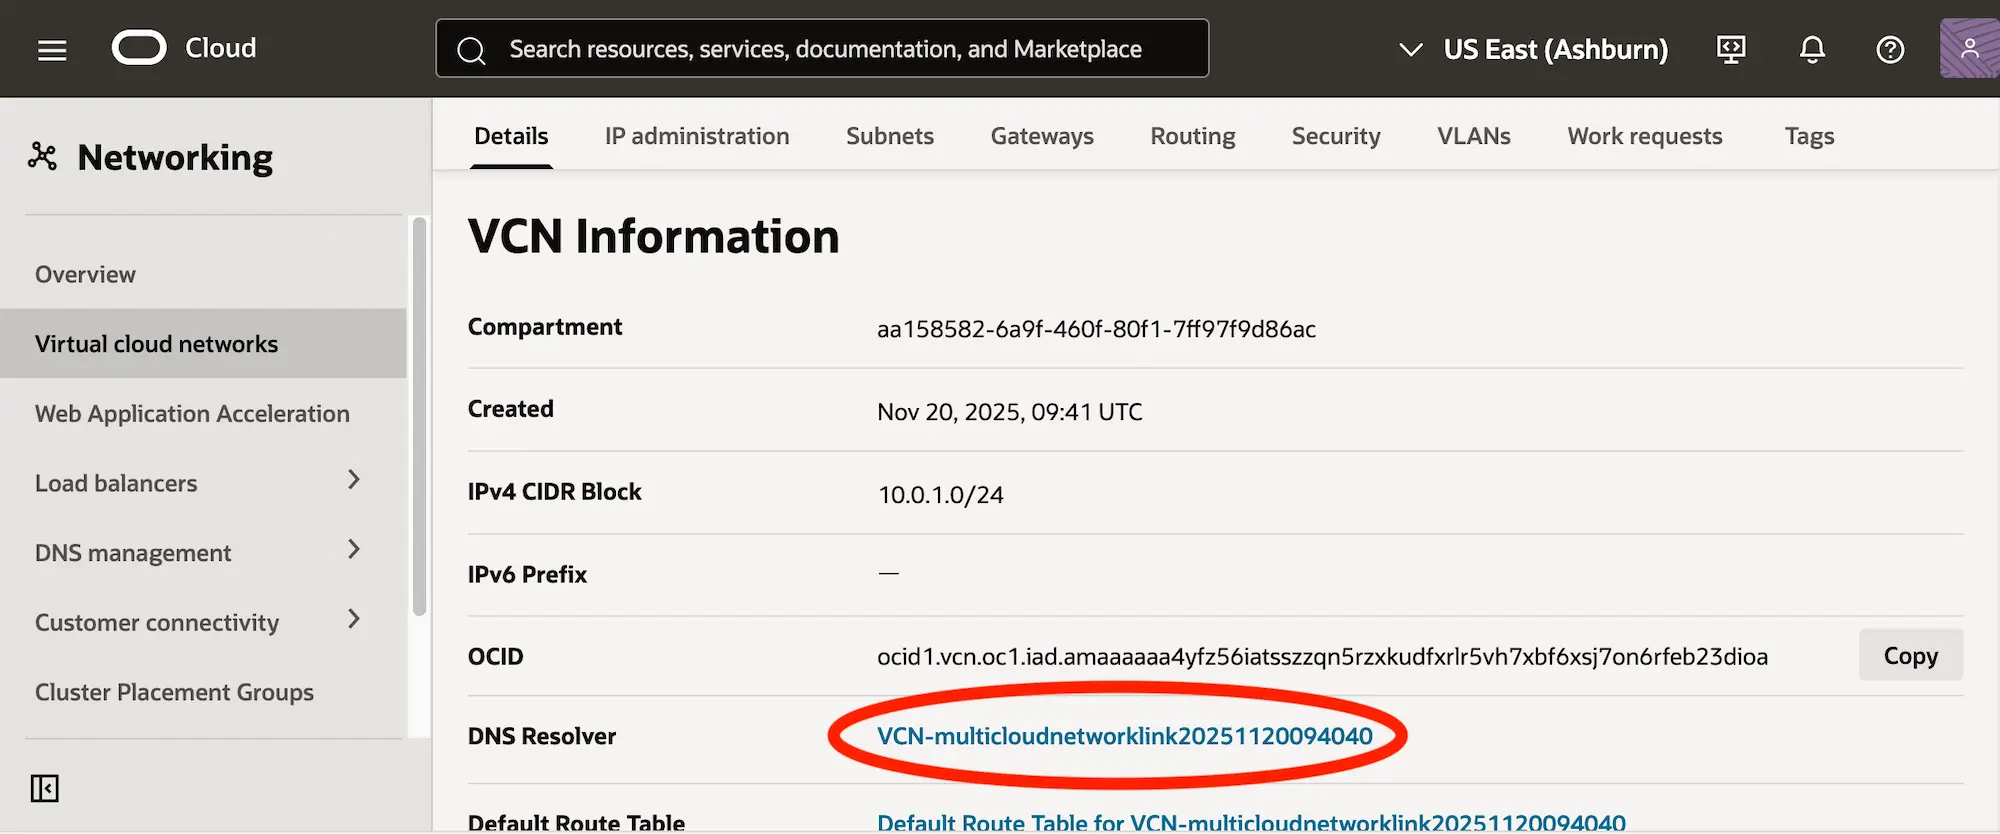Click the OCID value text
The width and height of the screenshot is (2000, 834).
[1322, 657]
